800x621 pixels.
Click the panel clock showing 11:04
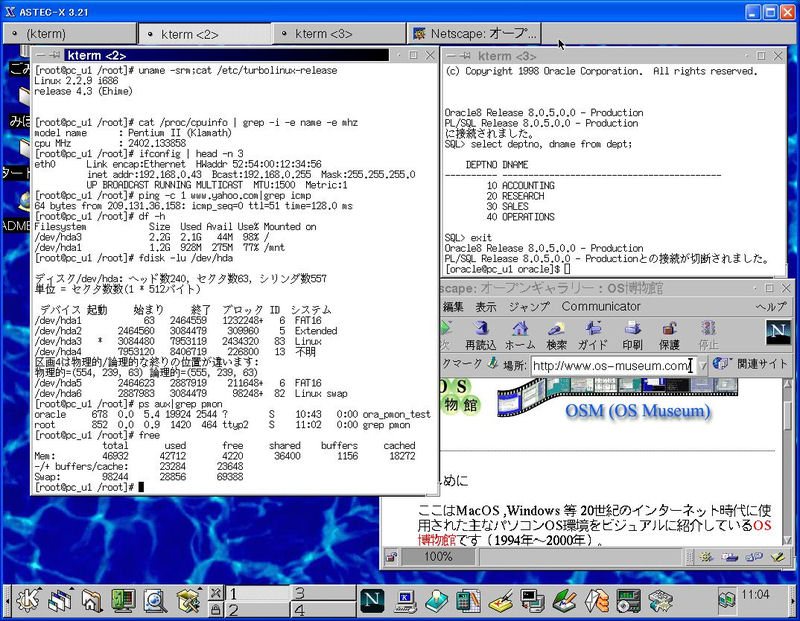click(756, 595)
